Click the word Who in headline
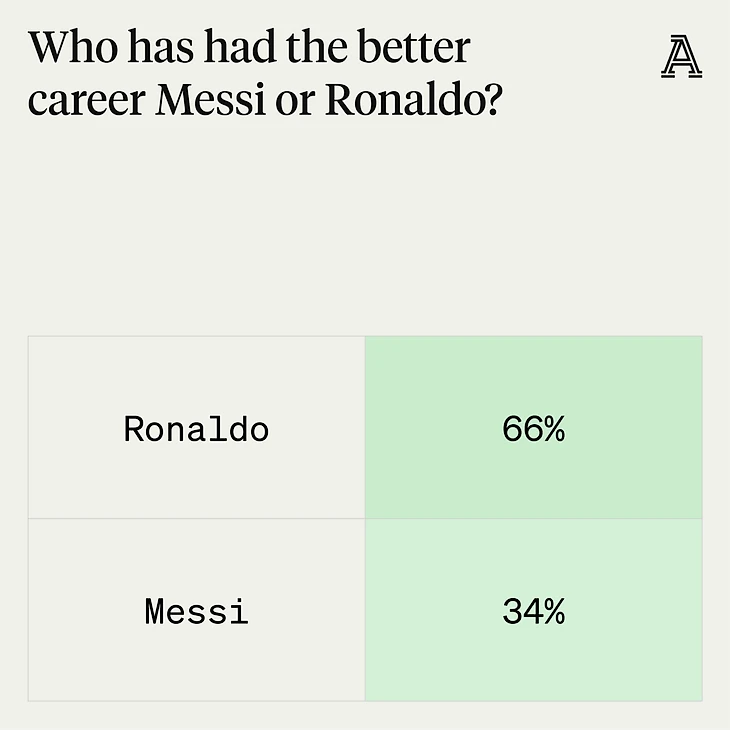730x730 pixels. pyautogui.click(x=74, y=47)
